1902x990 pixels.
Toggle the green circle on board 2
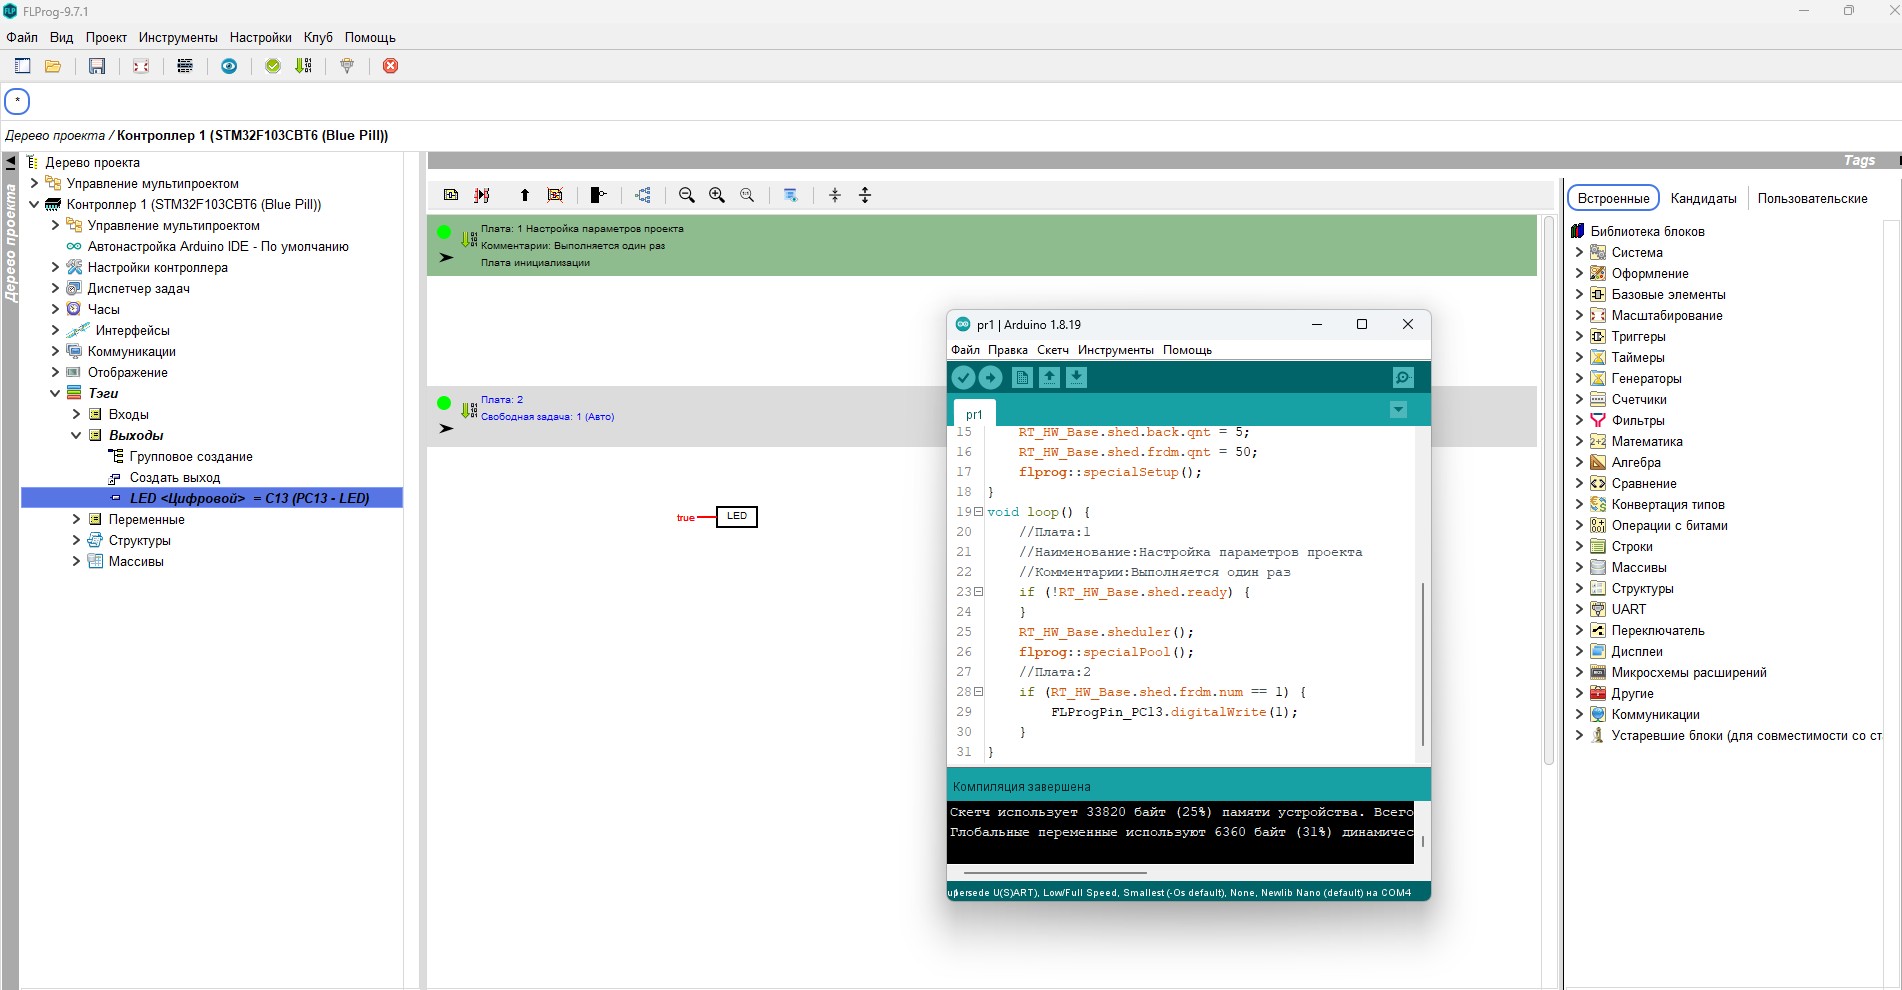[x=444, y=403]
